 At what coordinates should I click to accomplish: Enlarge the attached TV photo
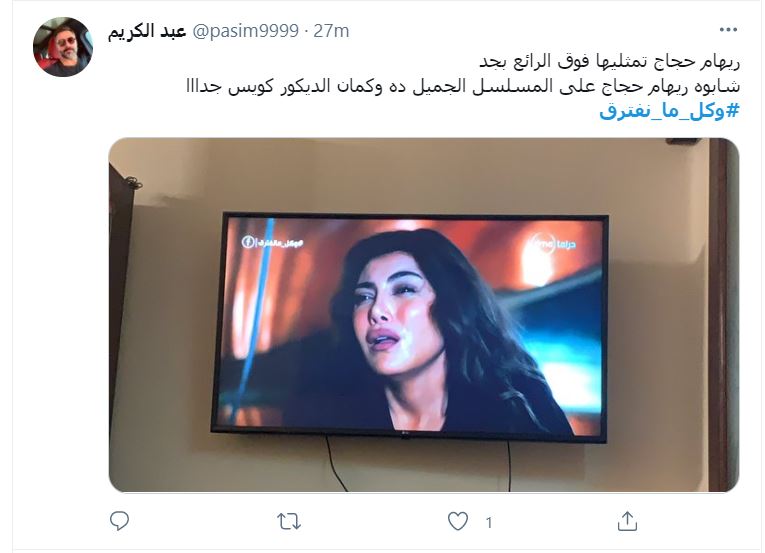(x=423, y=315)
